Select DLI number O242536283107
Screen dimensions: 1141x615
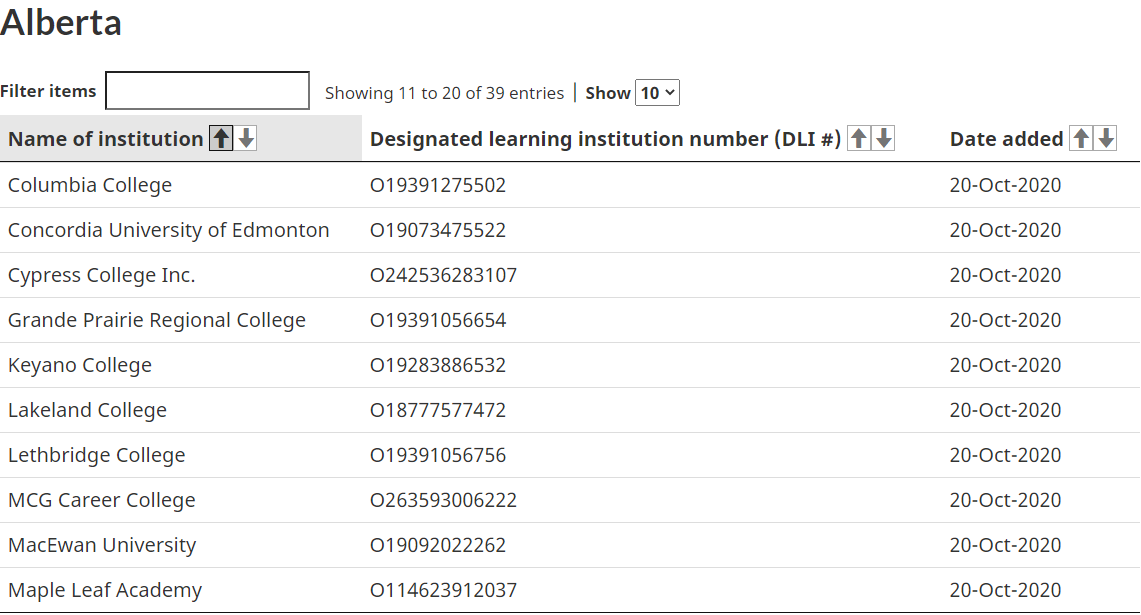443,275
